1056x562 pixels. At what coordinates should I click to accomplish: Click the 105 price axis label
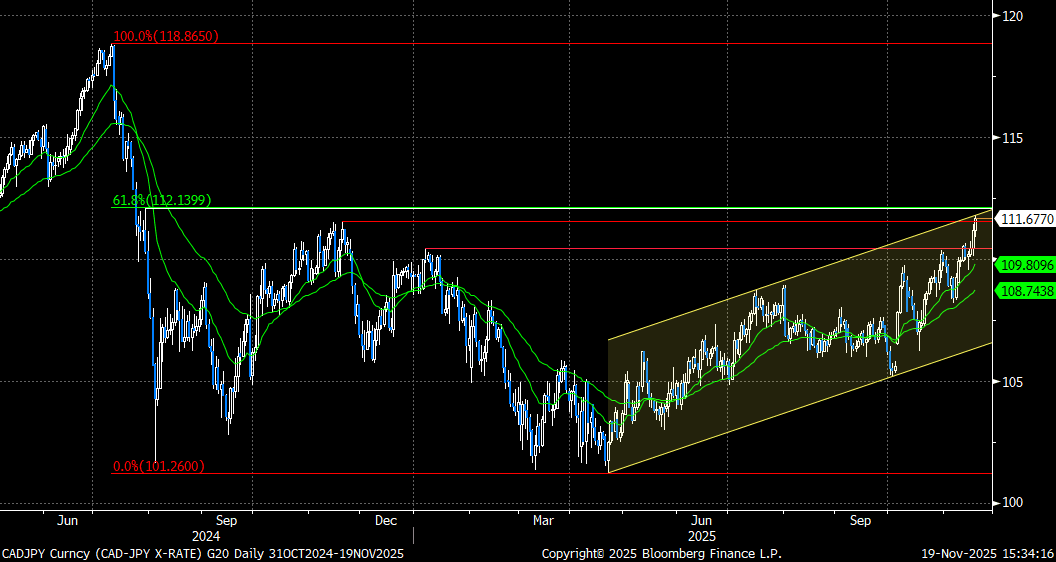1011,382
